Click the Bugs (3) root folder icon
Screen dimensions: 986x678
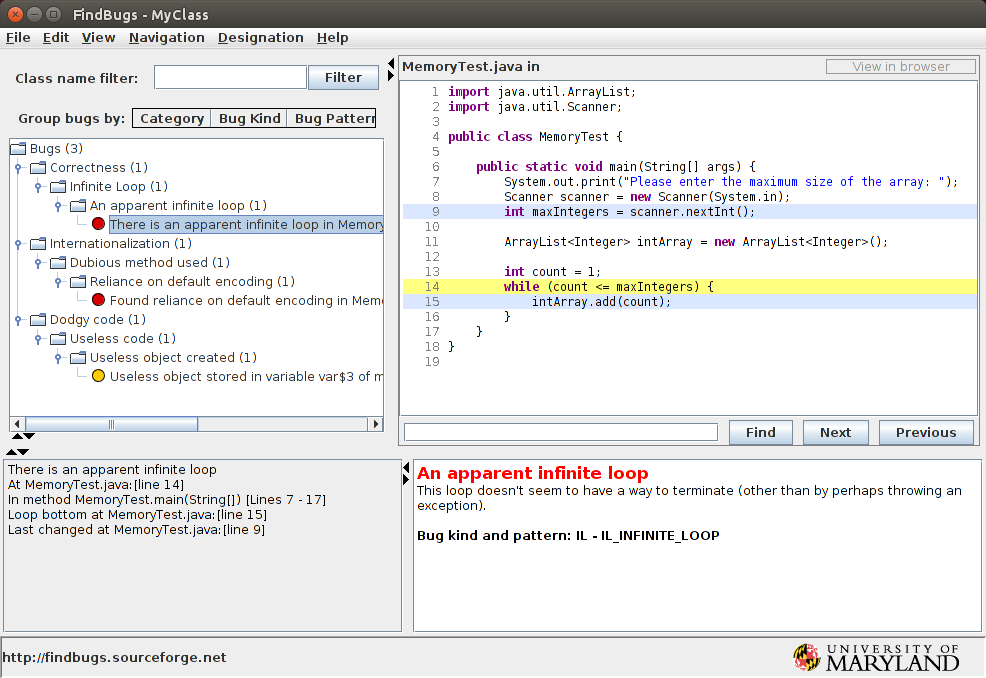click(18, 149)
